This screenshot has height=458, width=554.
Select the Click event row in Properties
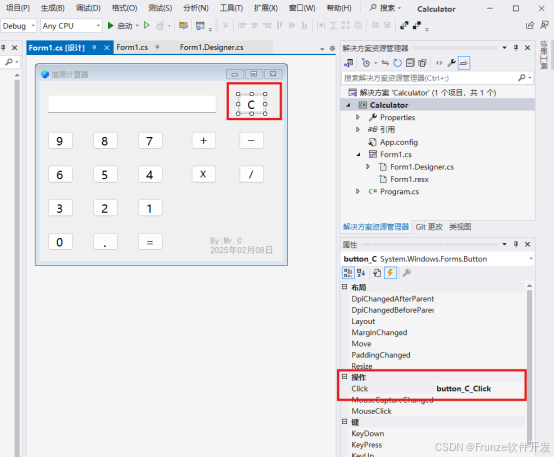[x=437, y=389]
